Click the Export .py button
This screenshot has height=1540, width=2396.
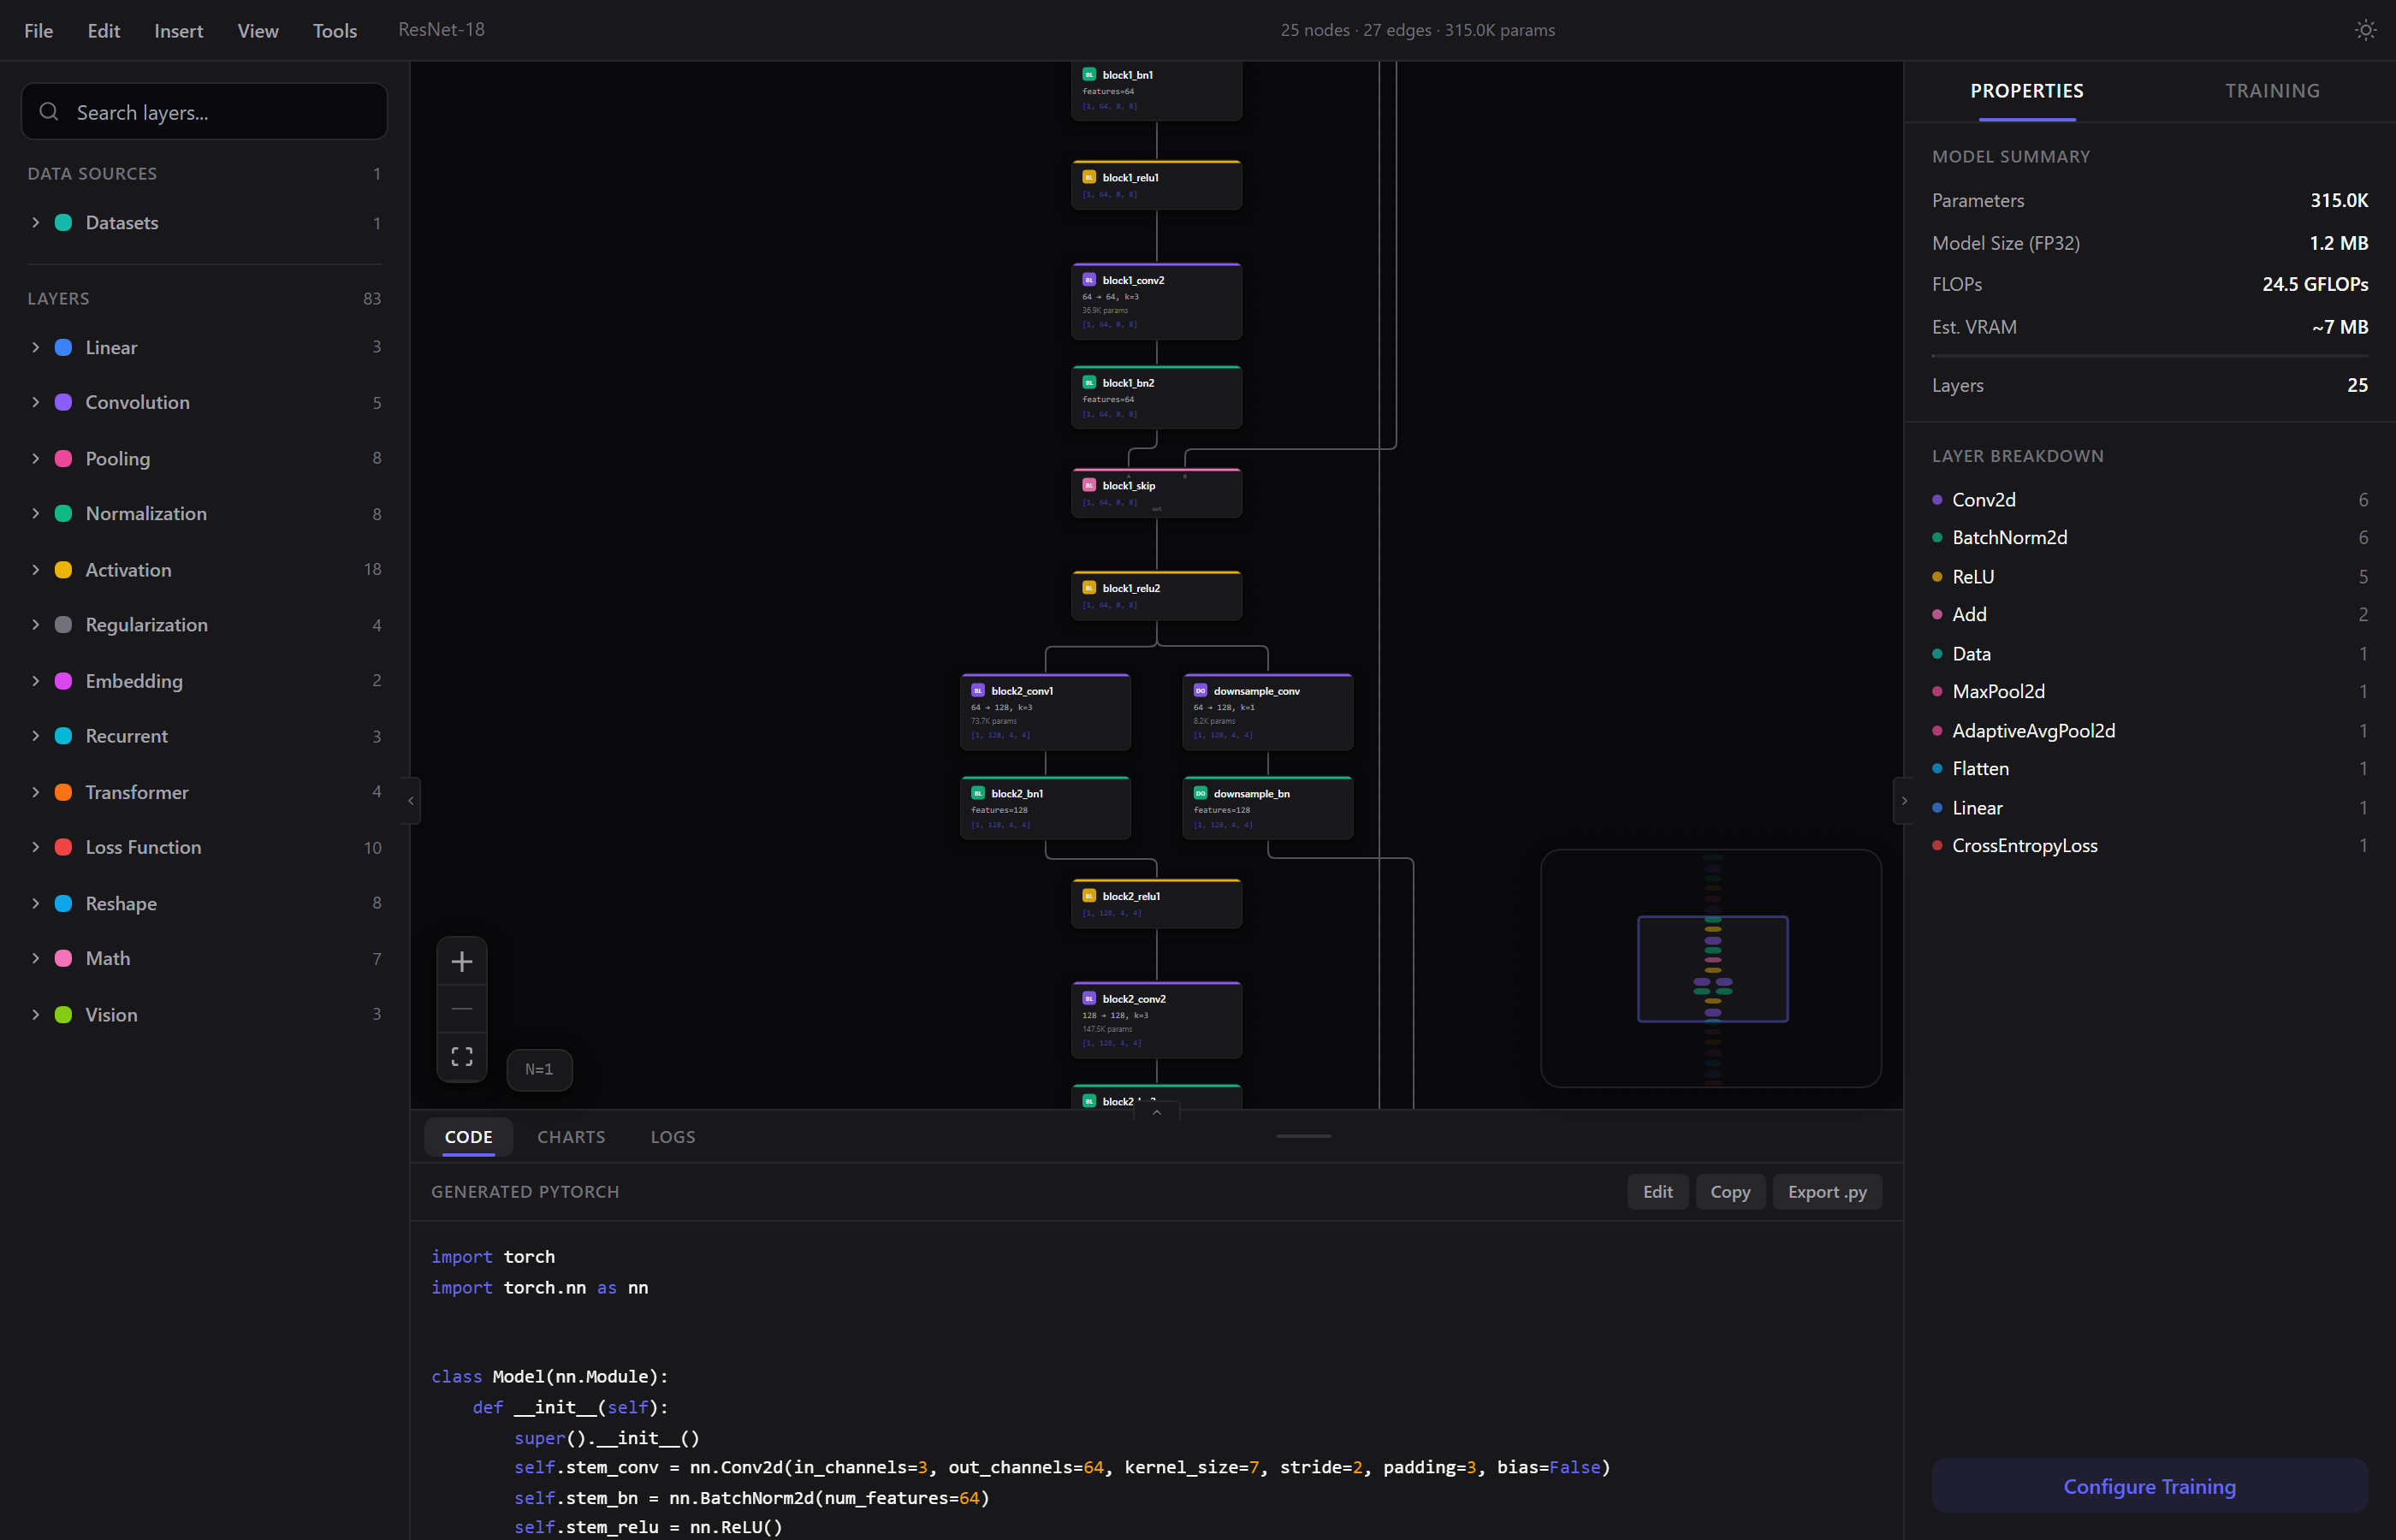click(1826, 1192)
